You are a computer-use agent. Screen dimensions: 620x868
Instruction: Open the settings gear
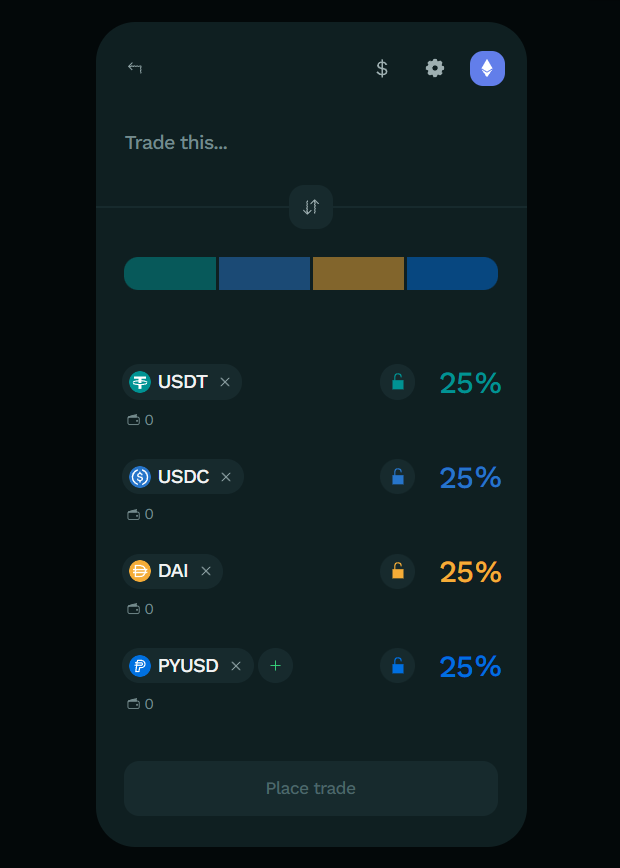[435, 68]
